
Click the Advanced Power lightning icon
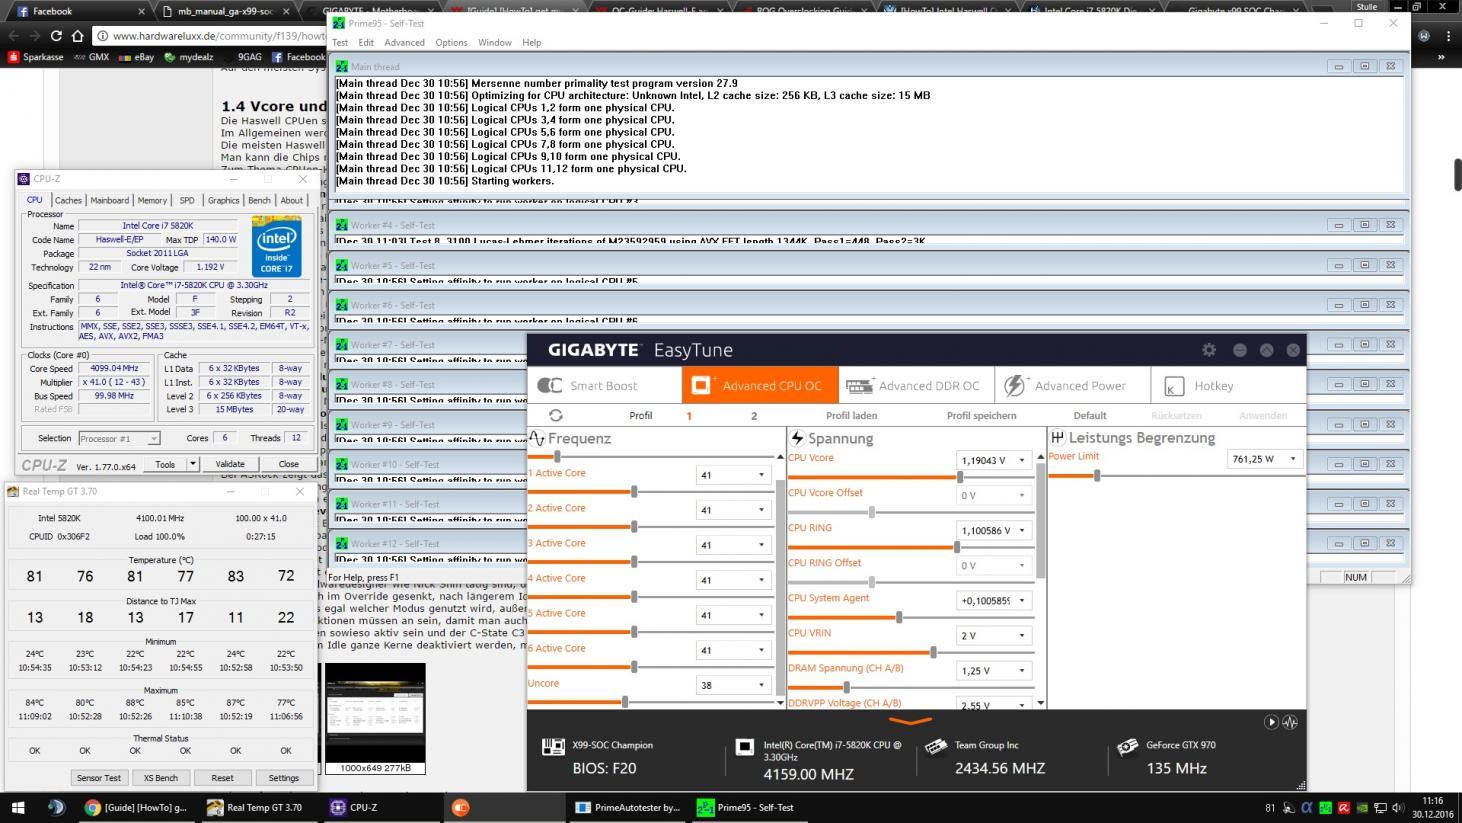click(x=1014, y=385)
